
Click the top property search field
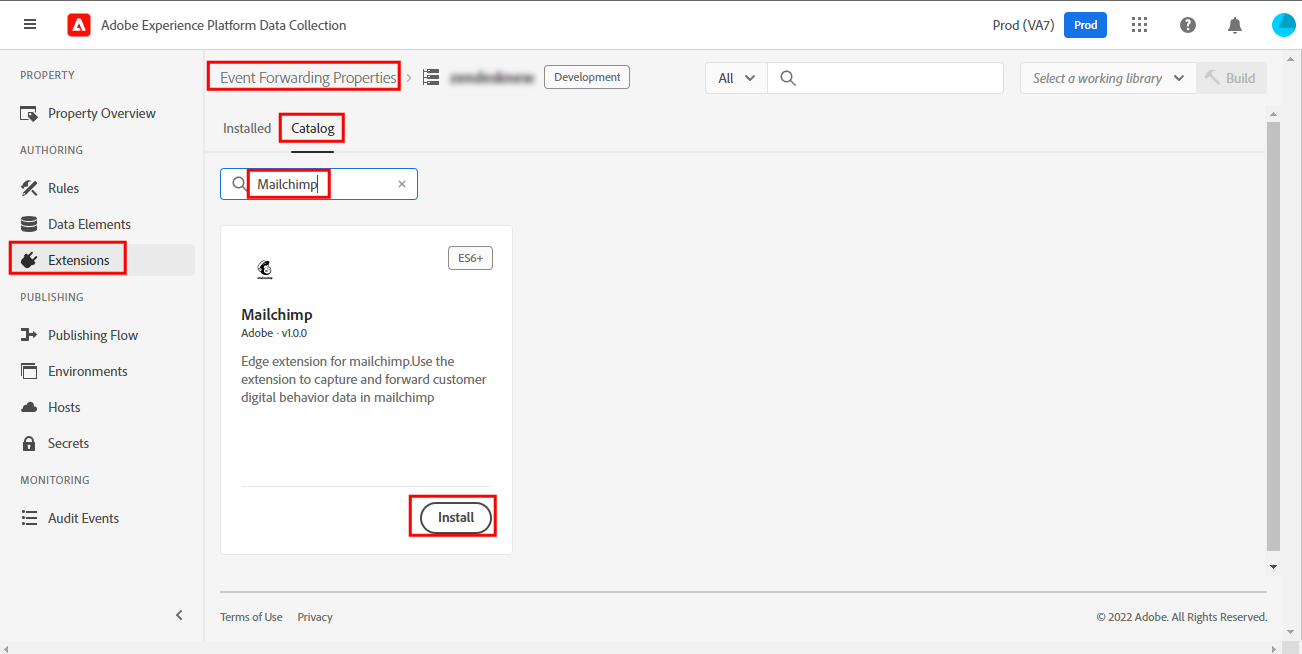point(885,78)
